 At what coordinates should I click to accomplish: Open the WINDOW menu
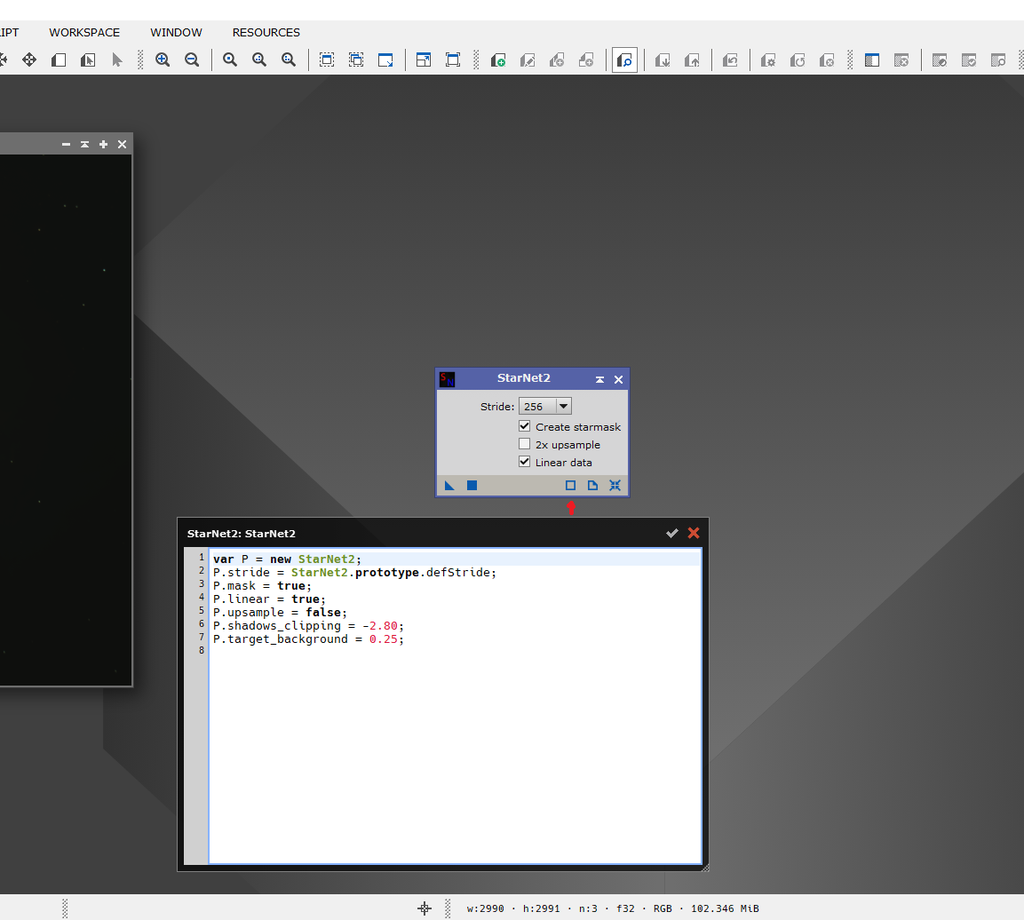tap(176, 33)
